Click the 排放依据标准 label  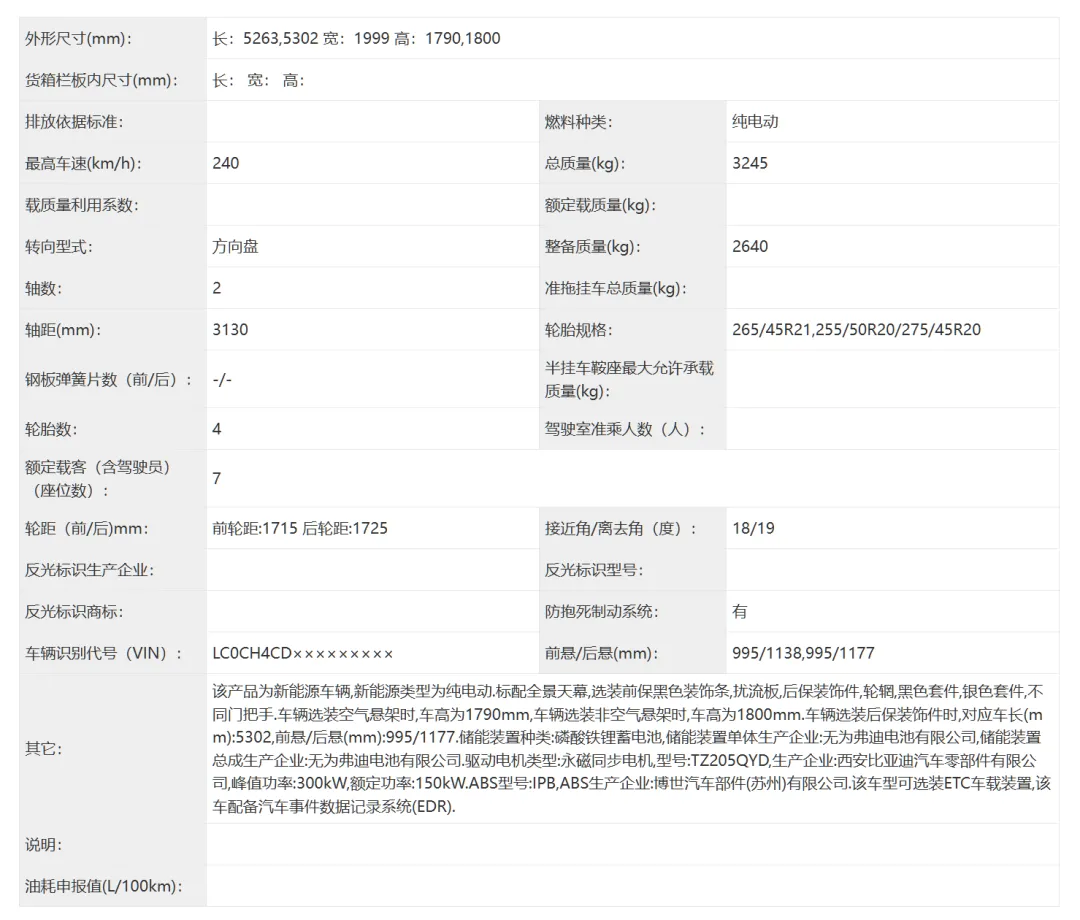point(74,122)
